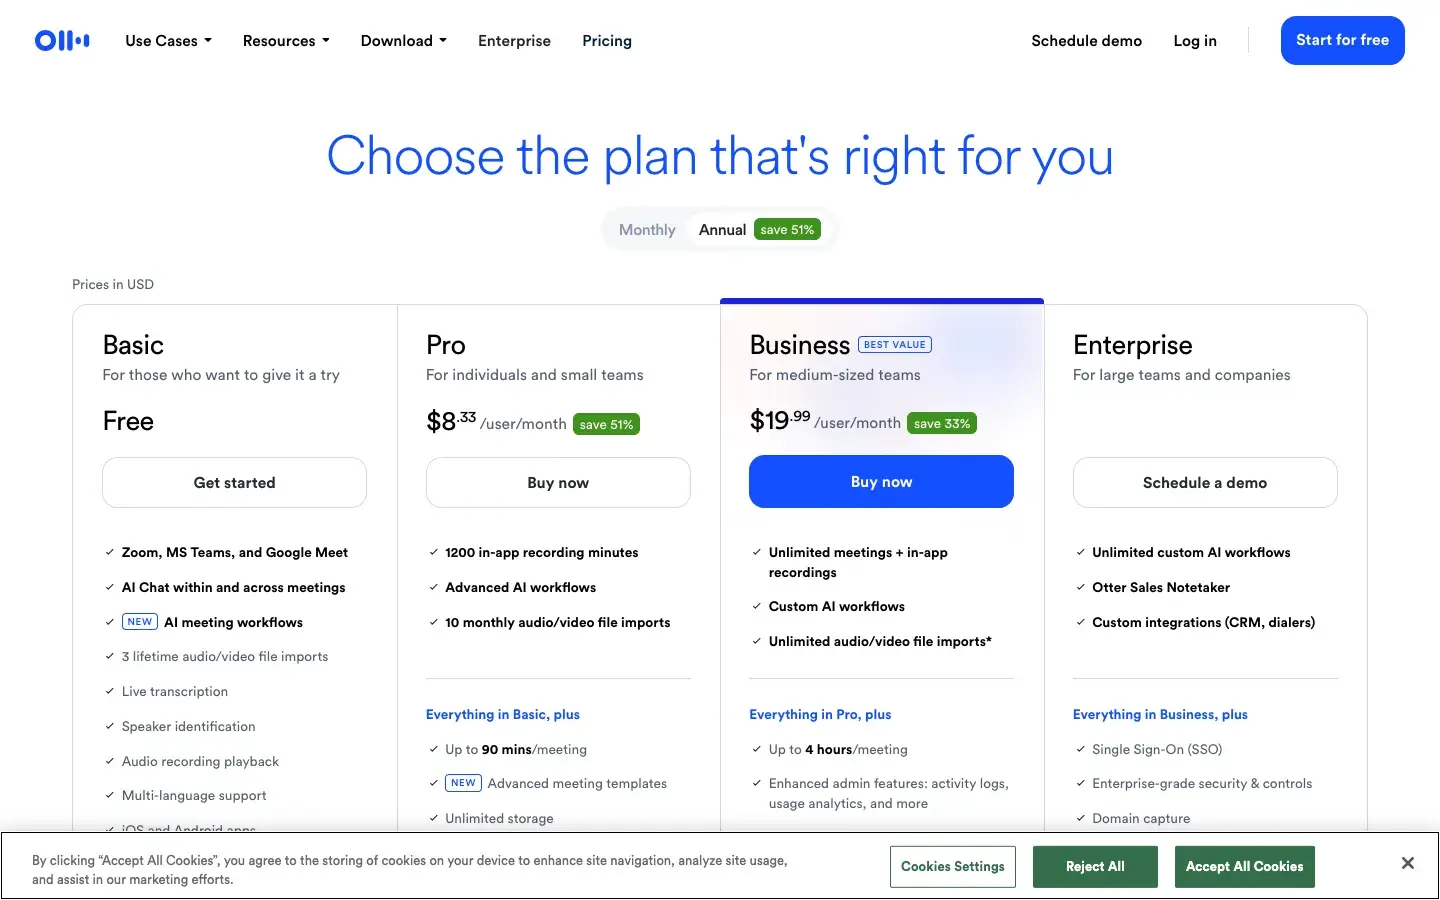Click the Otter logo in the header
Viewport: 1440px width, 900px height.
coord(62,41)
